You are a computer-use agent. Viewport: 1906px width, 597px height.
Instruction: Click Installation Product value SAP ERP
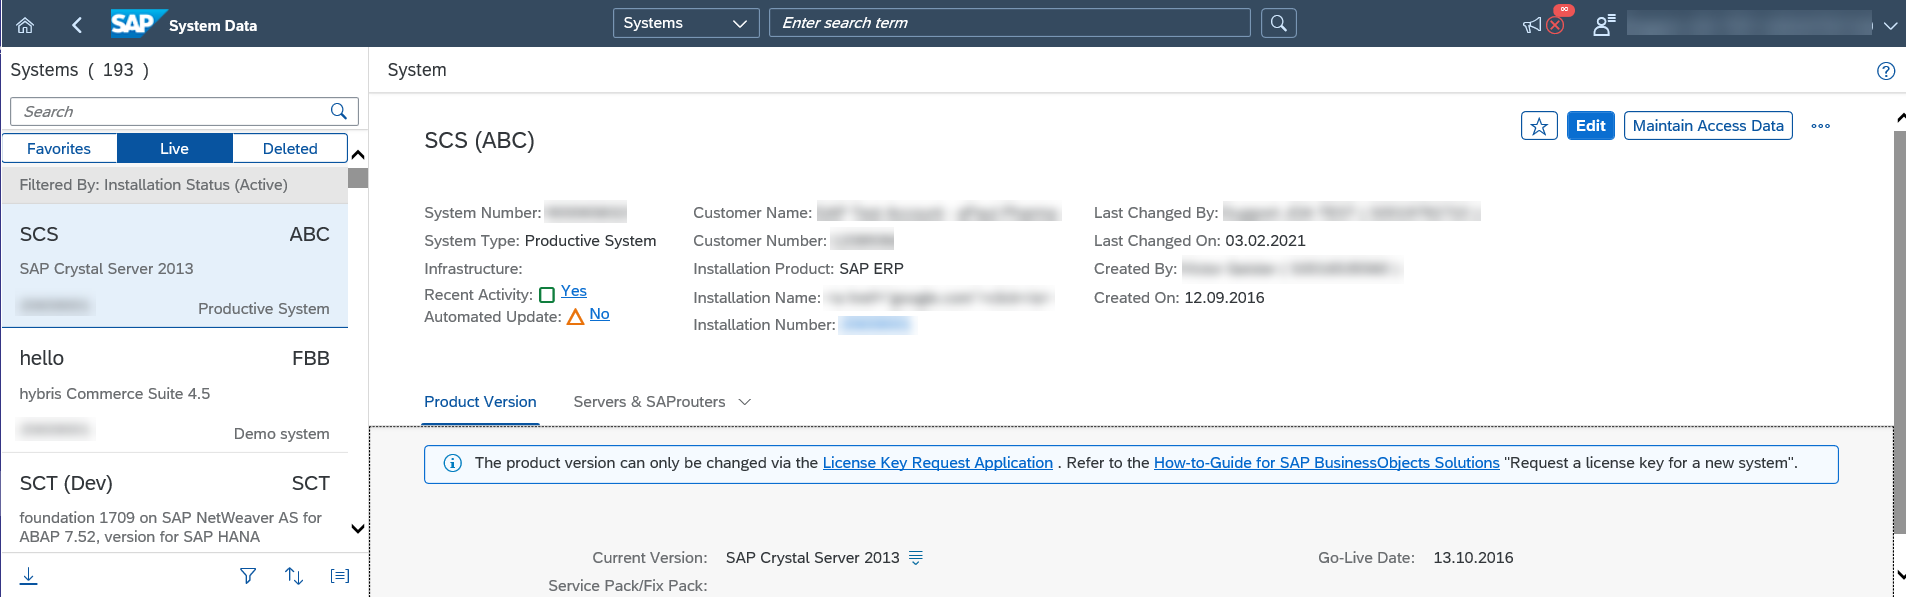871,269
